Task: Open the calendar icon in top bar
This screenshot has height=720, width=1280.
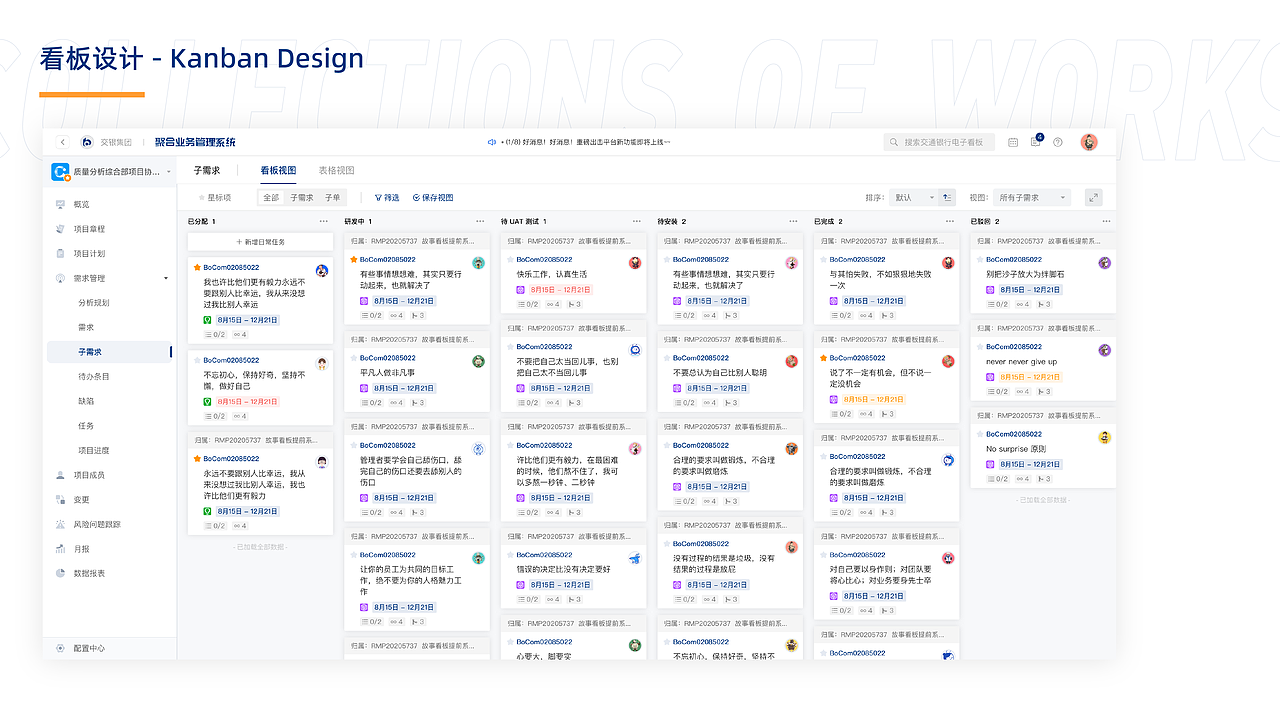Action: 1013,142
